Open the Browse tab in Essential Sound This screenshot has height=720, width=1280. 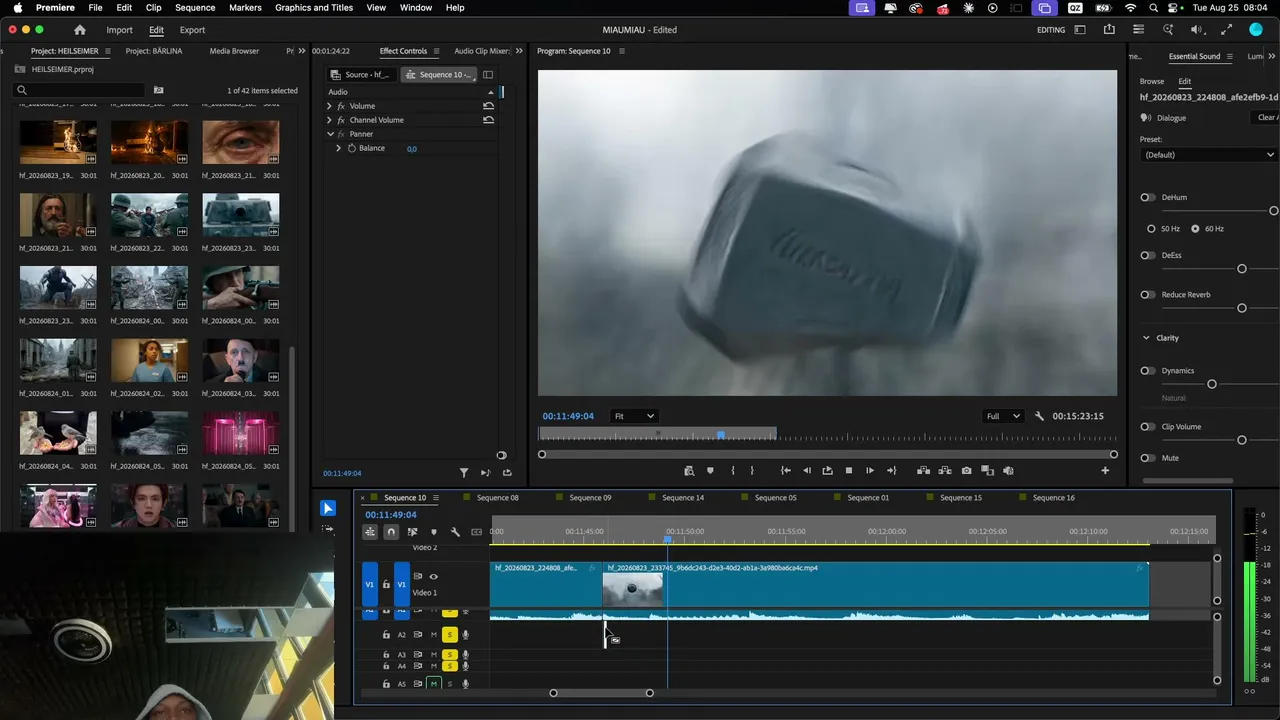coord(1152,82)
